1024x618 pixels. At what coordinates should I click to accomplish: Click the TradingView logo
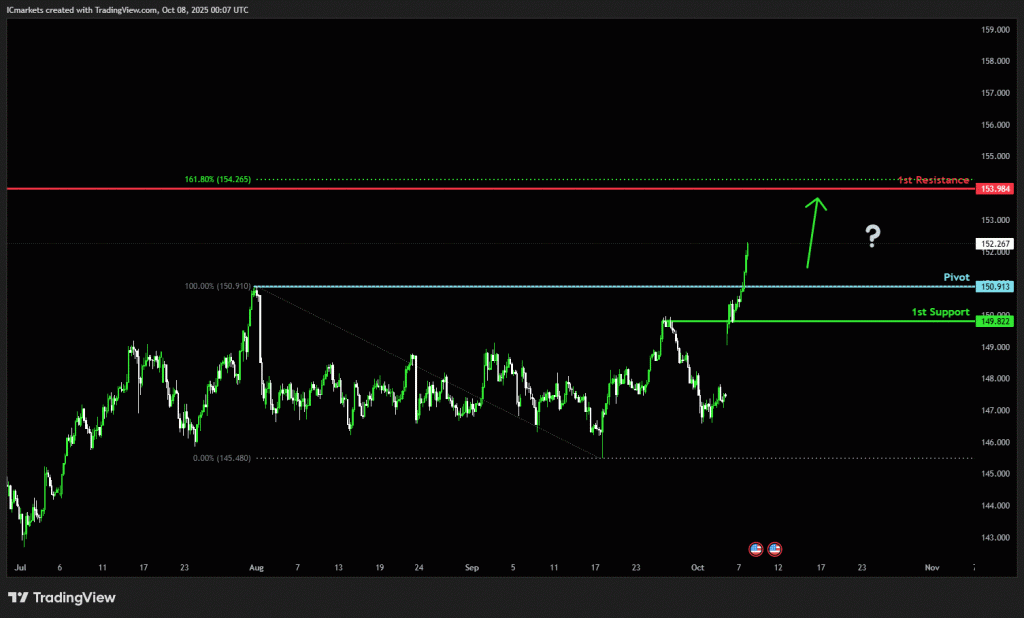62,597
